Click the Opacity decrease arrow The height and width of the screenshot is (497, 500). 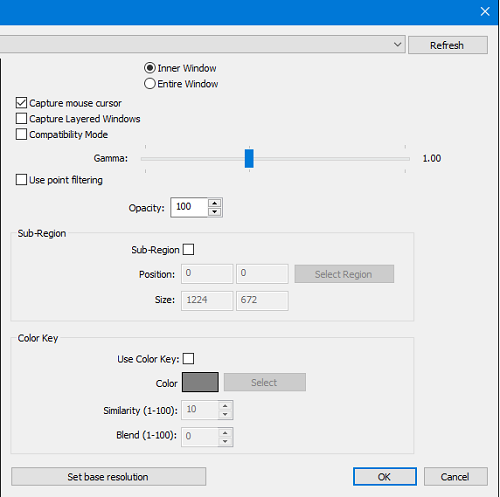click(x=214, y=212)
